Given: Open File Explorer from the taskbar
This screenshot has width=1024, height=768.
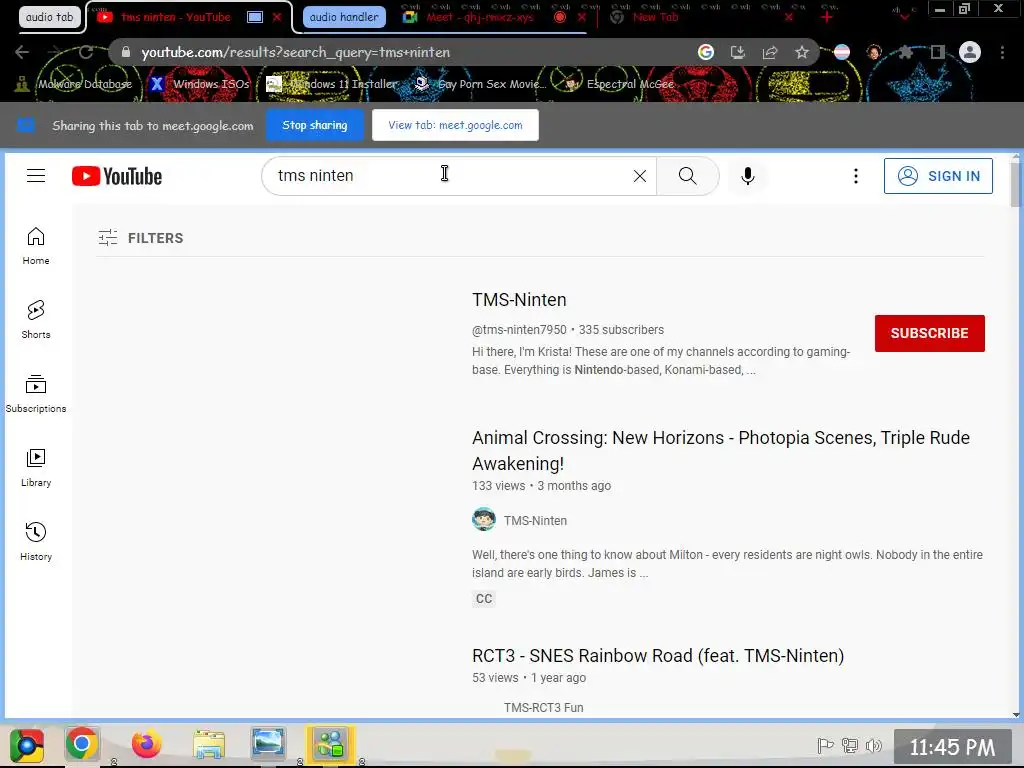Looking at the screenshot, I should click(209, 744).
